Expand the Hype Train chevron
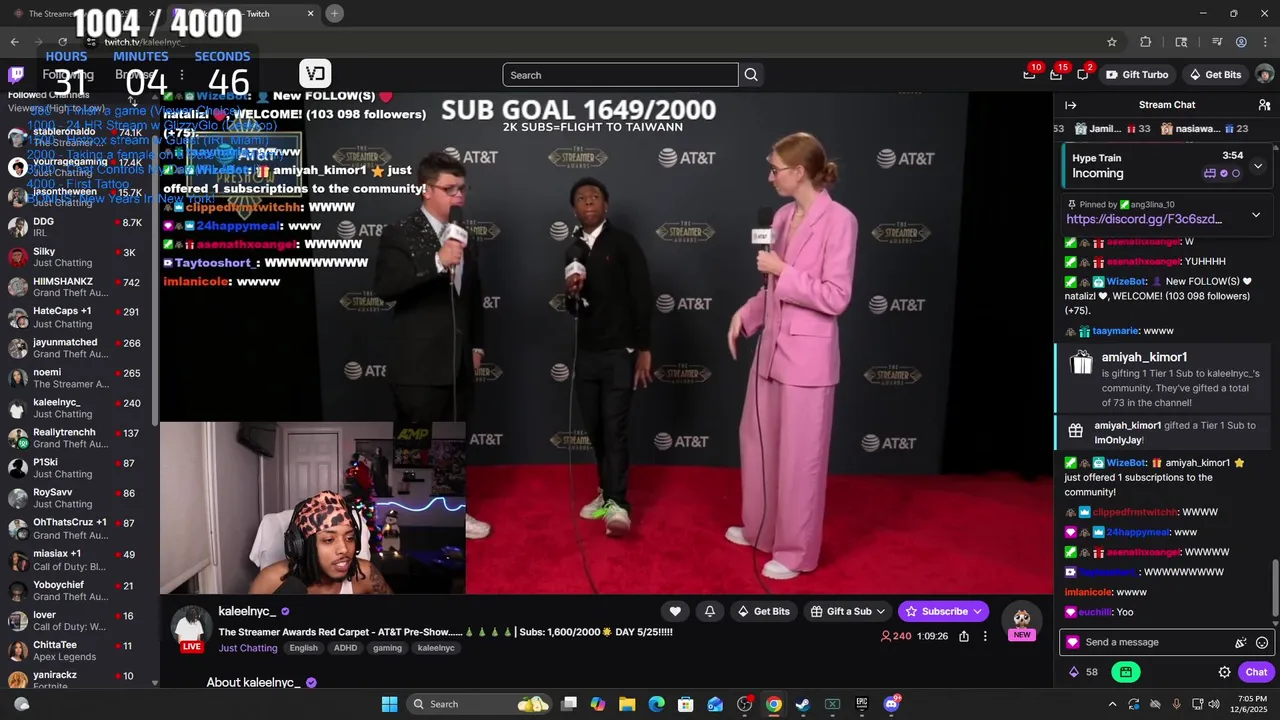 pos(1258,166)
